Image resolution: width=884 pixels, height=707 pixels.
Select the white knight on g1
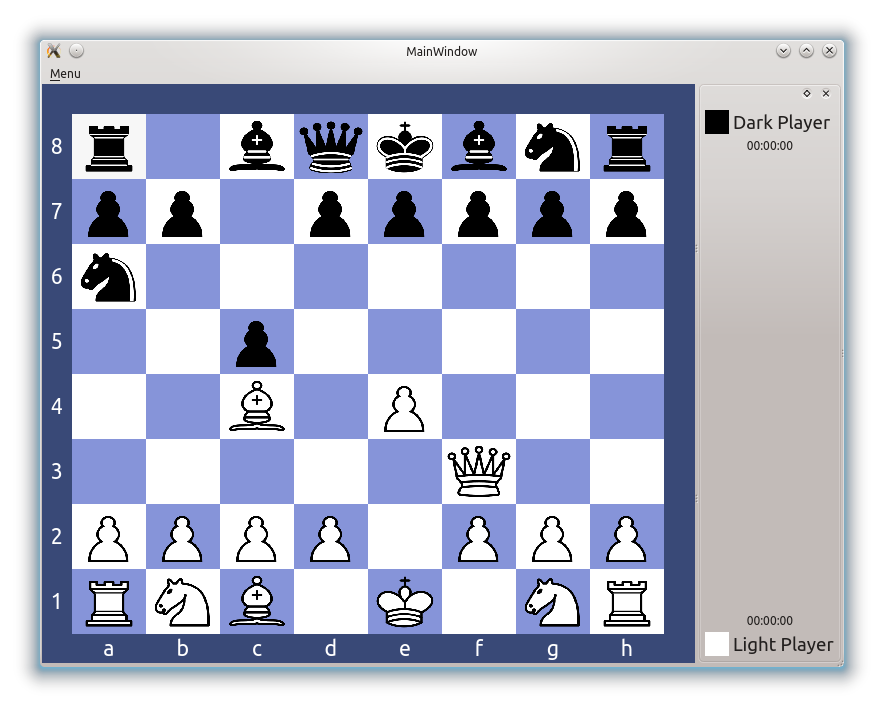click(x=553, y=602)
